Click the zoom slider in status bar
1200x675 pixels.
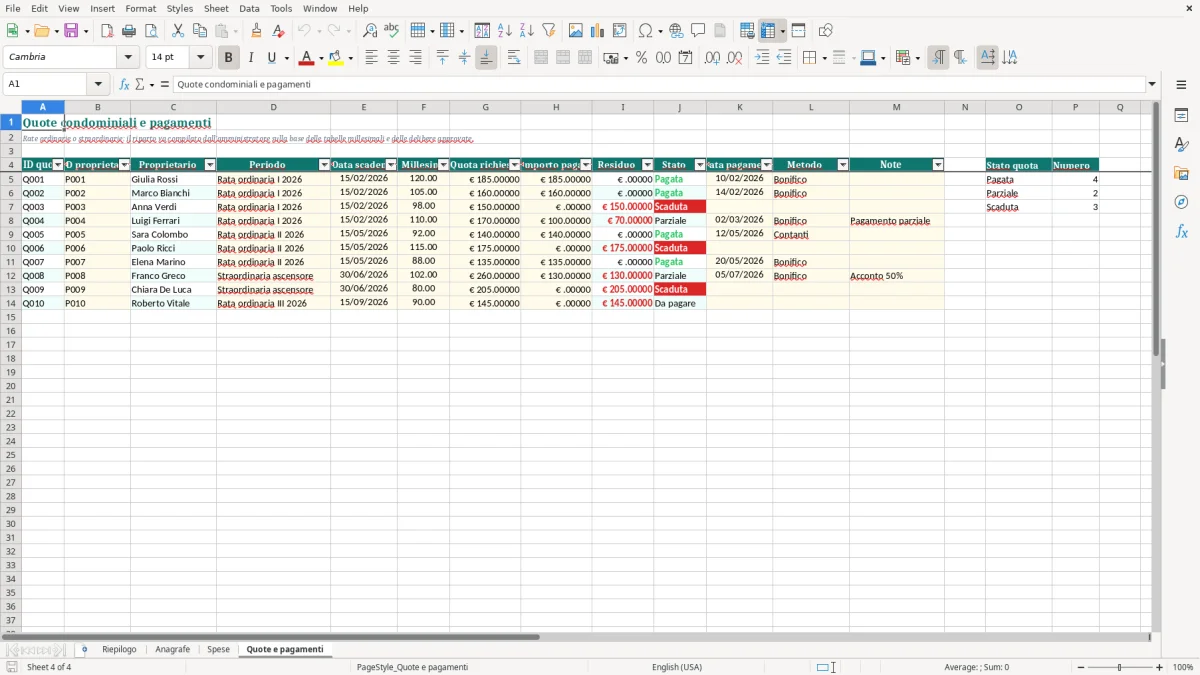click(1120, 667)
